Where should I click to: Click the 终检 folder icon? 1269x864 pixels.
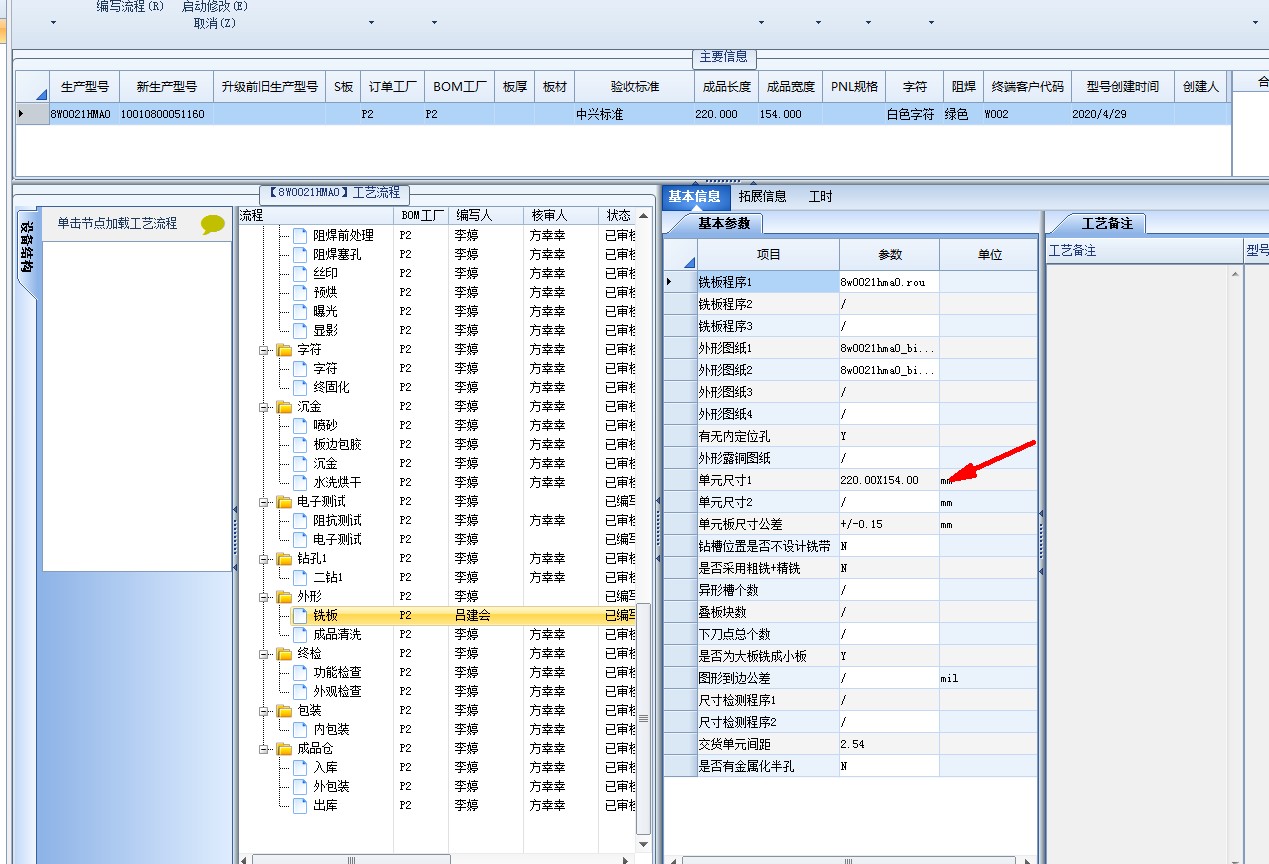coord(284,653)
